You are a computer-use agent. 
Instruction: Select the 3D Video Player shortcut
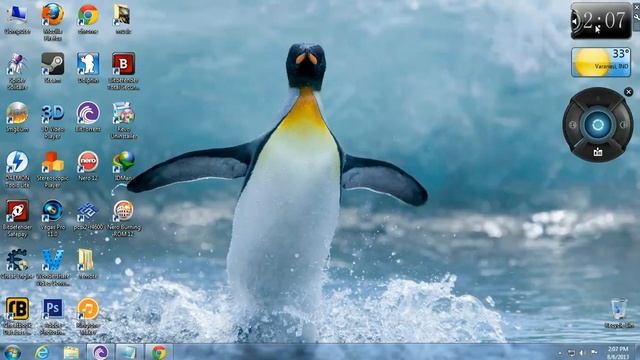(53, 121)
